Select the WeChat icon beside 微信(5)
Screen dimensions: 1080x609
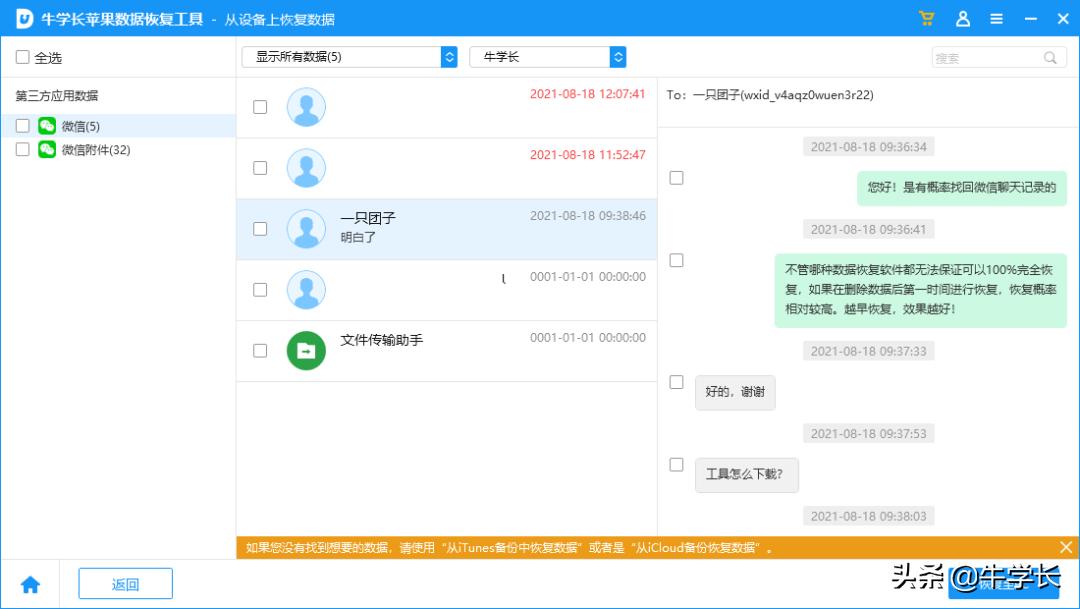[45, 128]
